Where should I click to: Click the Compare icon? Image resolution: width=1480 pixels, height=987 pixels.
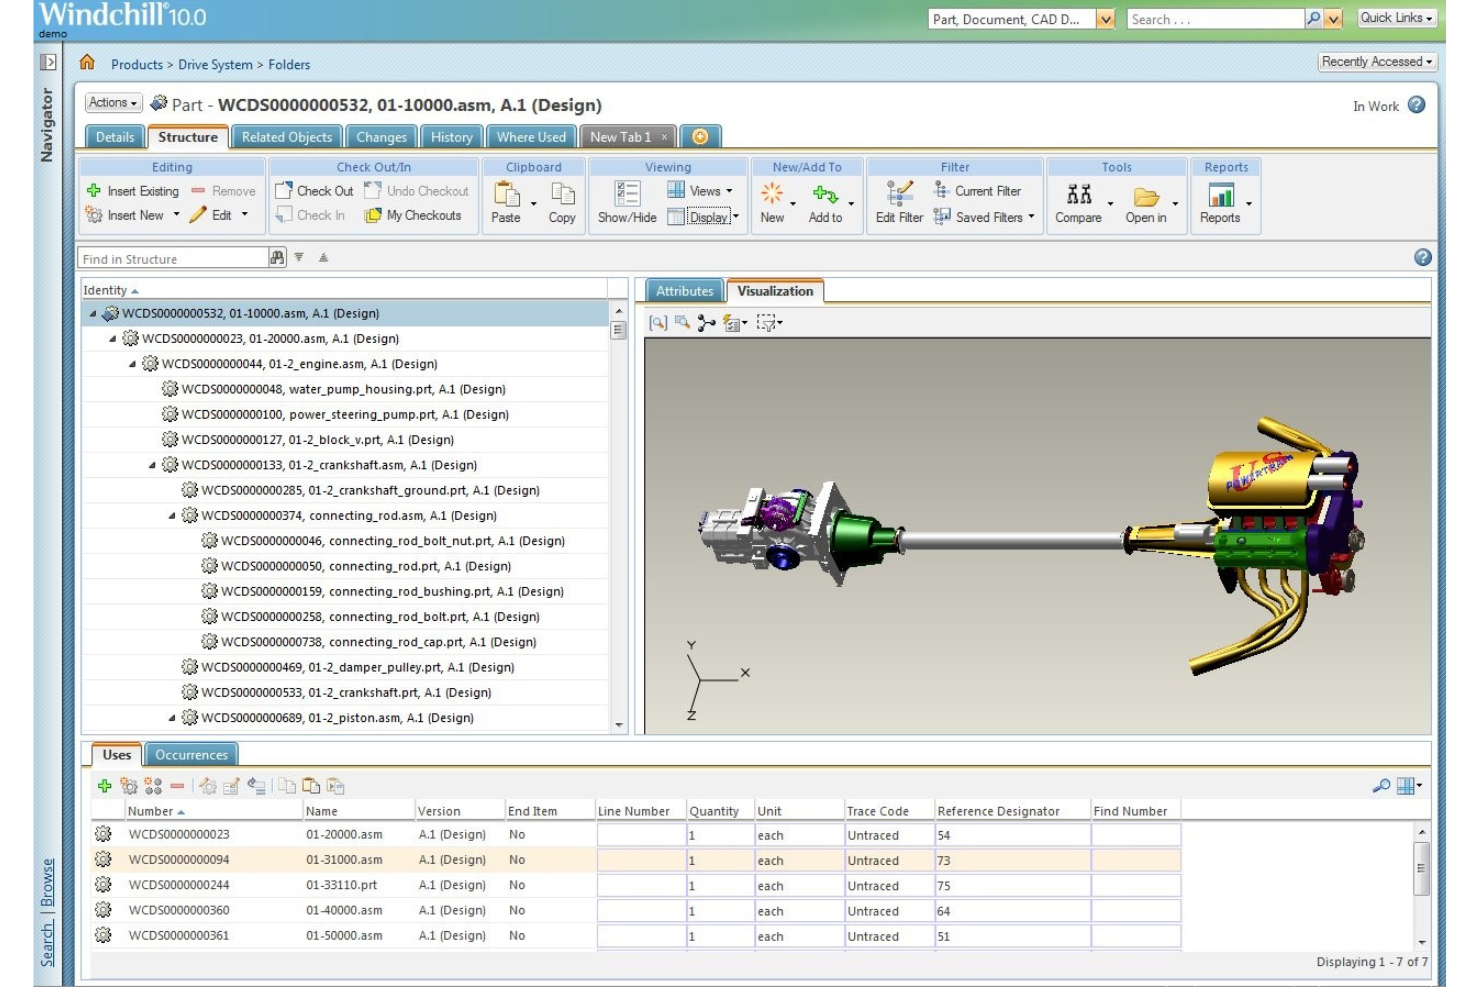click(x=1079, y=194)
